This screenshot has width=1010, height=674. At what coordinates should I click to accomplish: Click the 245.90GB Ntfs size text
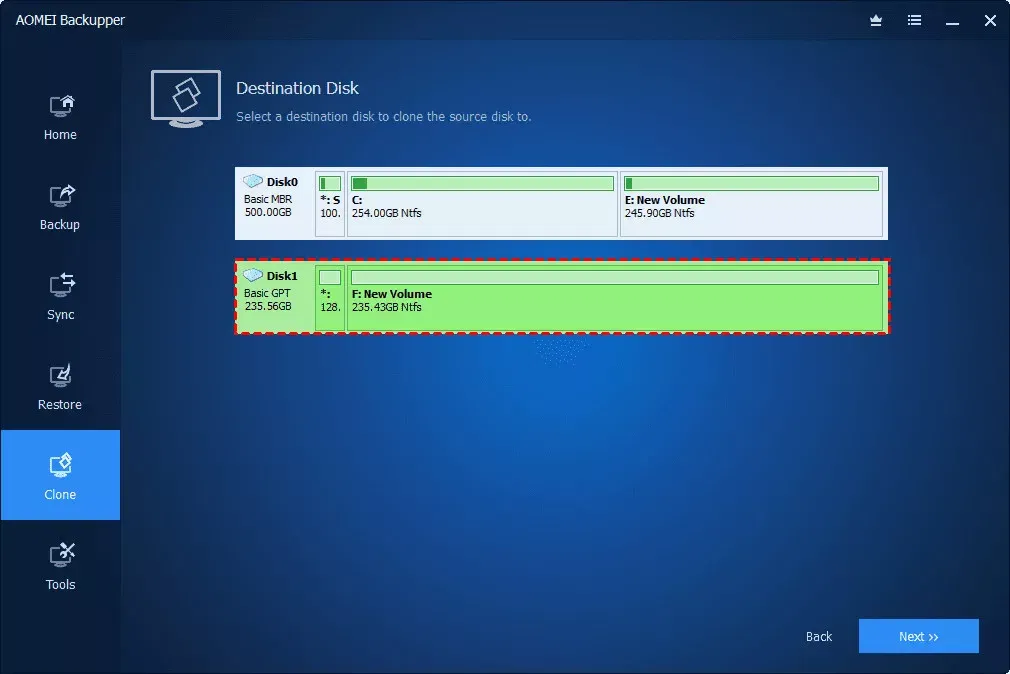tap(660, 213)
